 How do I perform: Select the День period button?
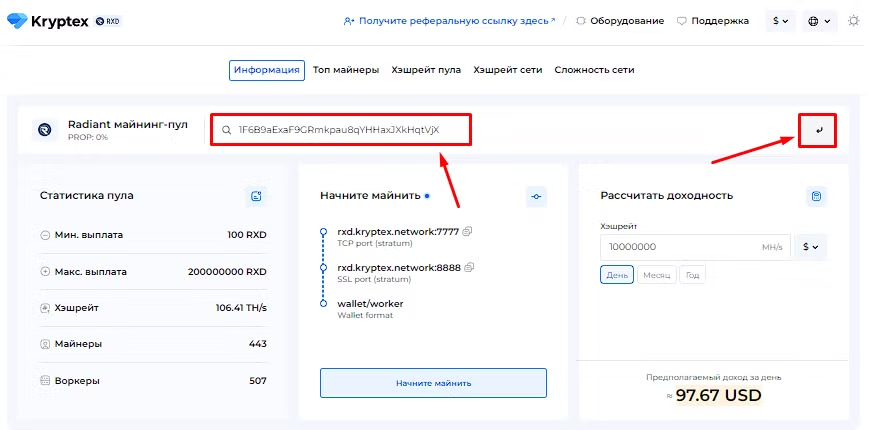[x=617, y=275]
